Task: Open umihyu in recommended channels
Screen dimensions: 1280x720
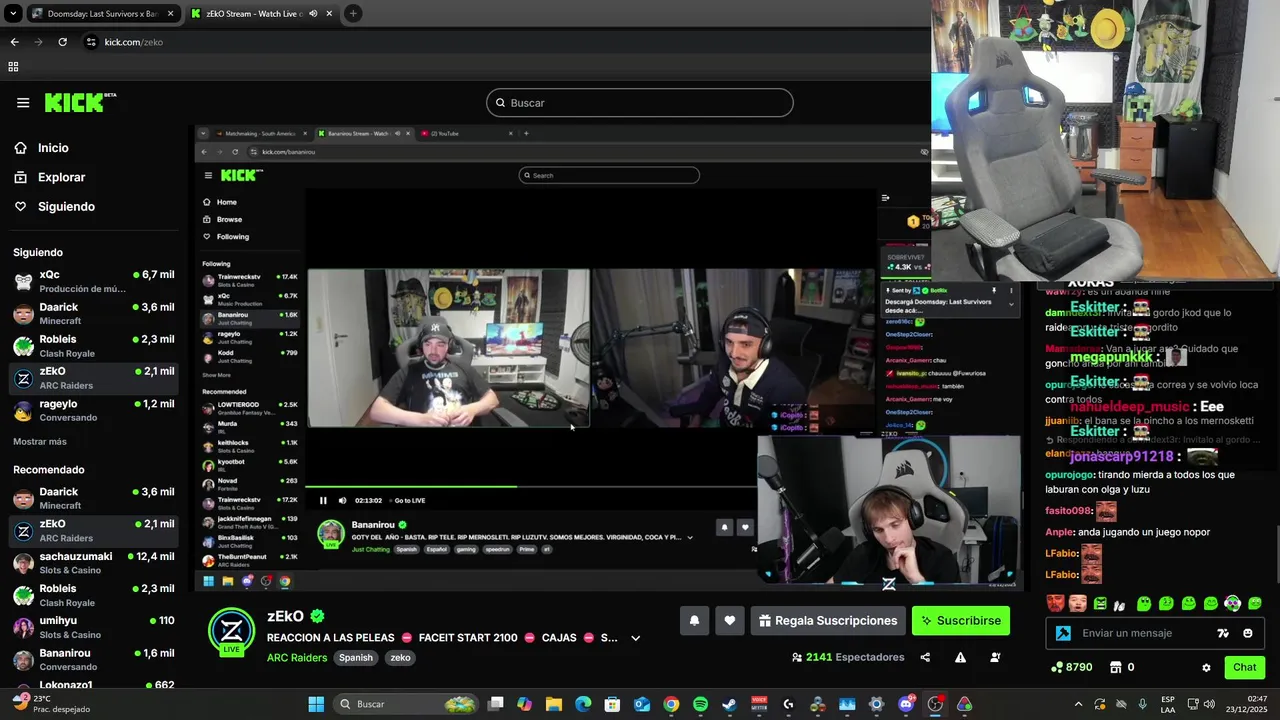Action: pos(94,627)
